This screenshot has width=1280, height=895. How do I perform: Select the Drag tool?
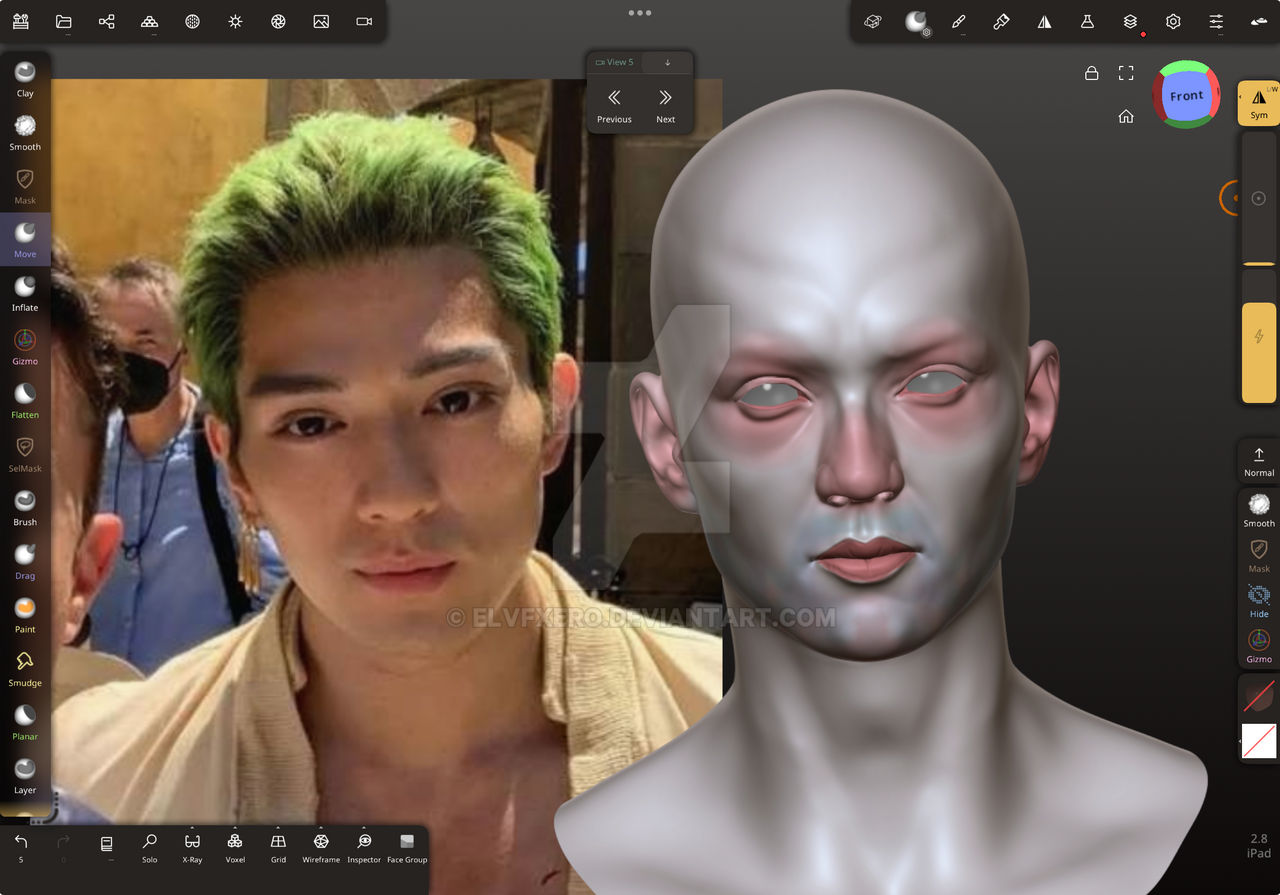coord(25,561)
